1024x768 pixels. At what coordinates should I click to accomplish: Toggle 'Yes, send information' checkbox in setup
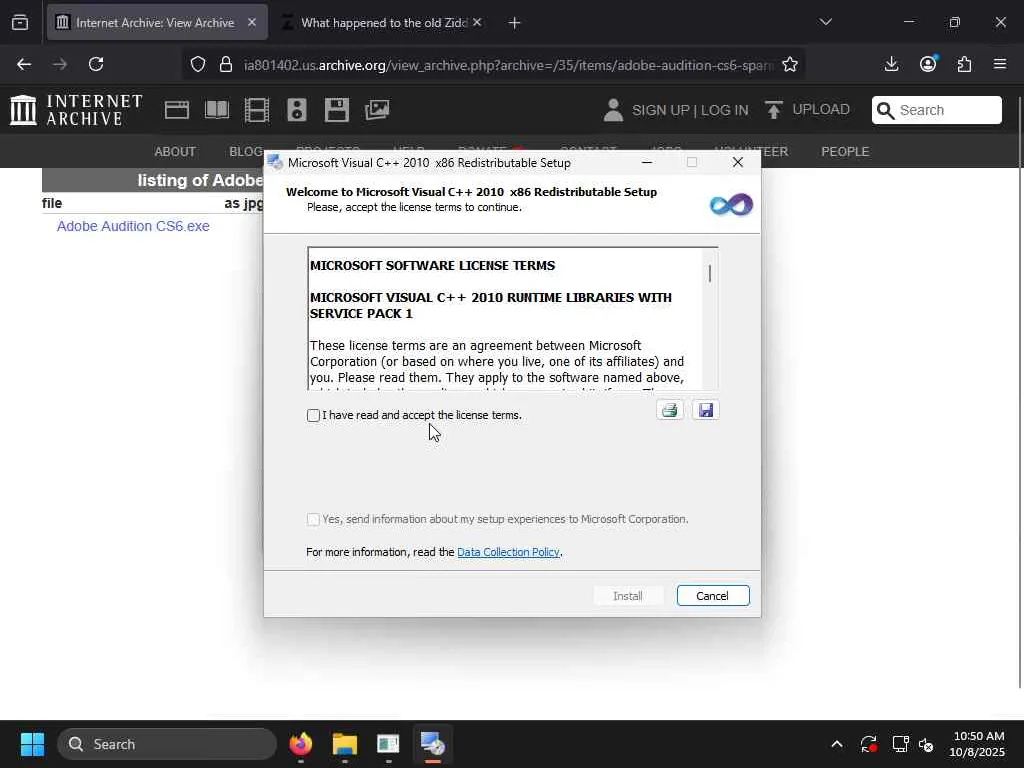313,519
